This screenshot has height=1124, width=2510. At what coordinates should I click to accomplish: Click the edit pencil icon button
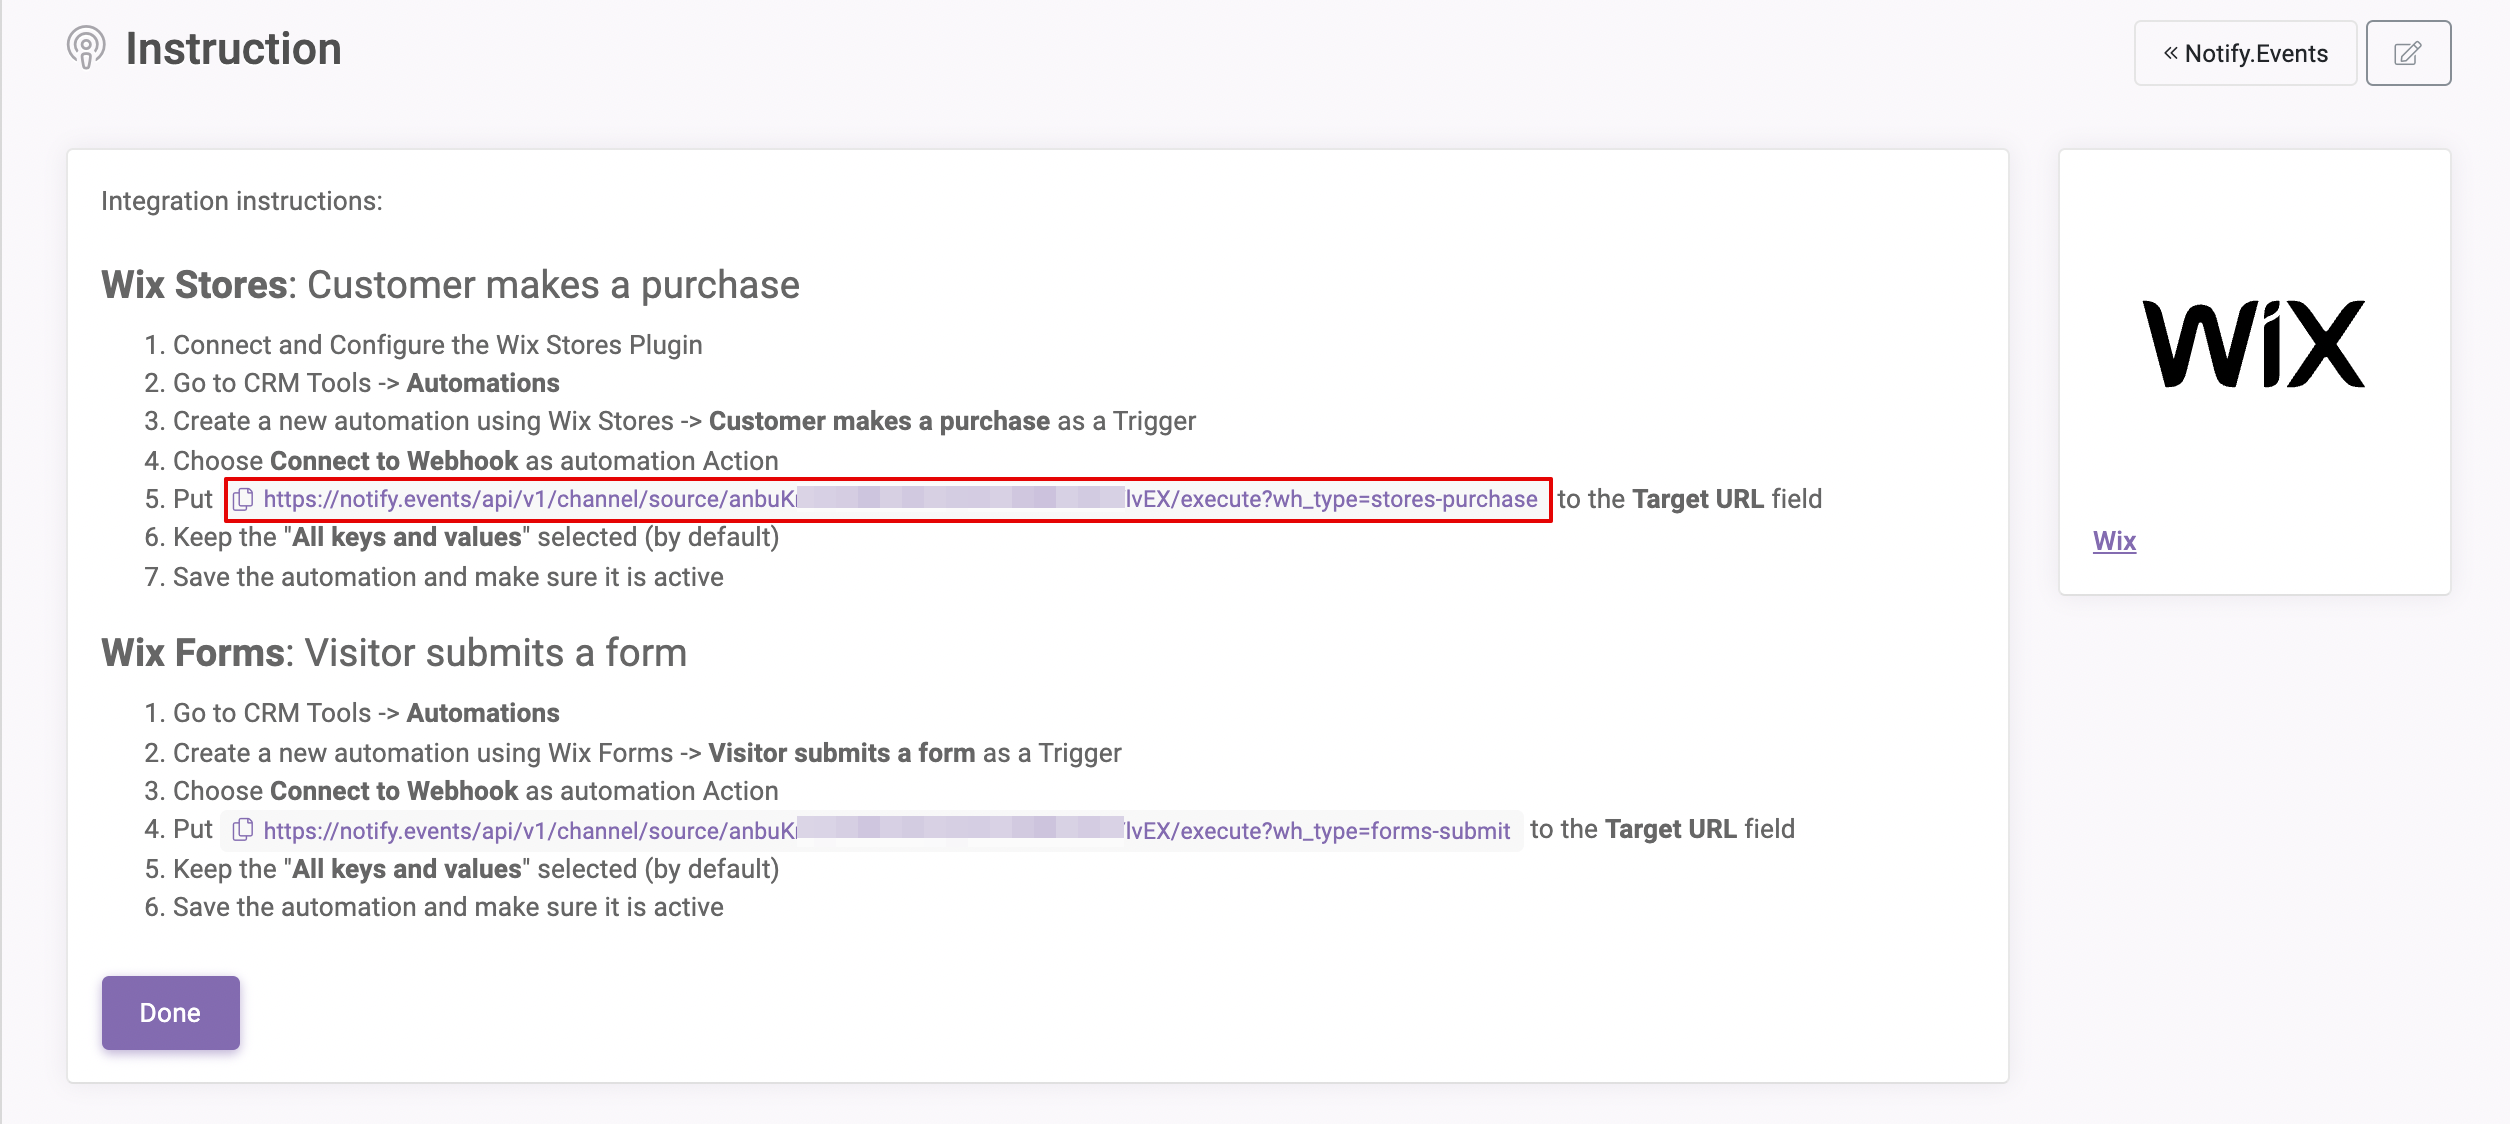point(2408,53)
